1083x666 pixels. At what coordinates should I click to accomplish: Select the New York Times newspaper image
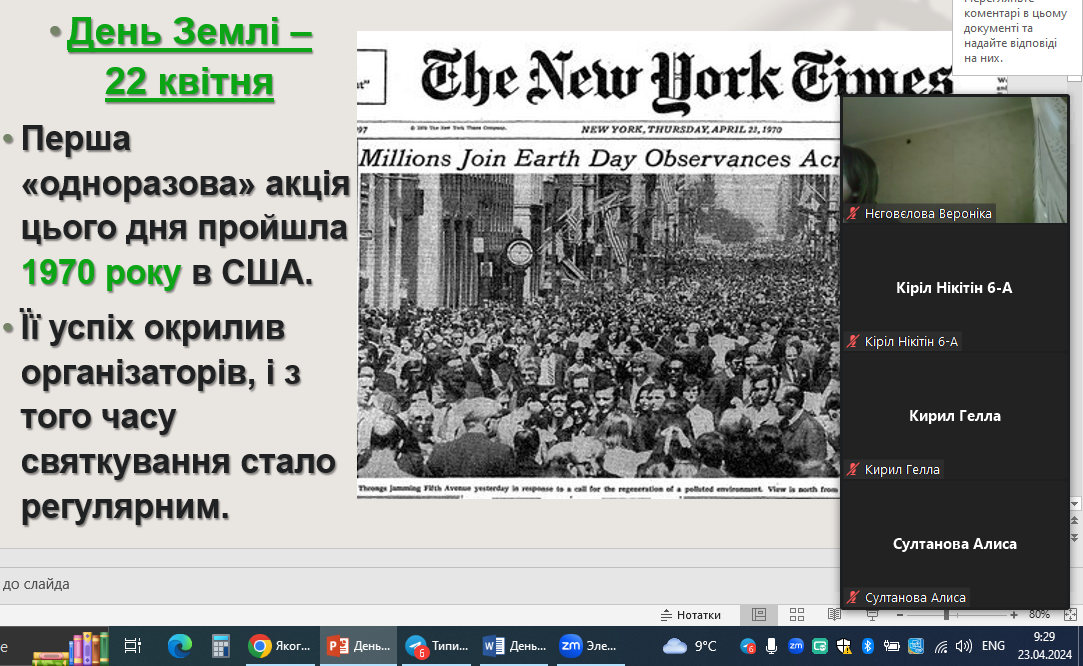coord(598,265)
